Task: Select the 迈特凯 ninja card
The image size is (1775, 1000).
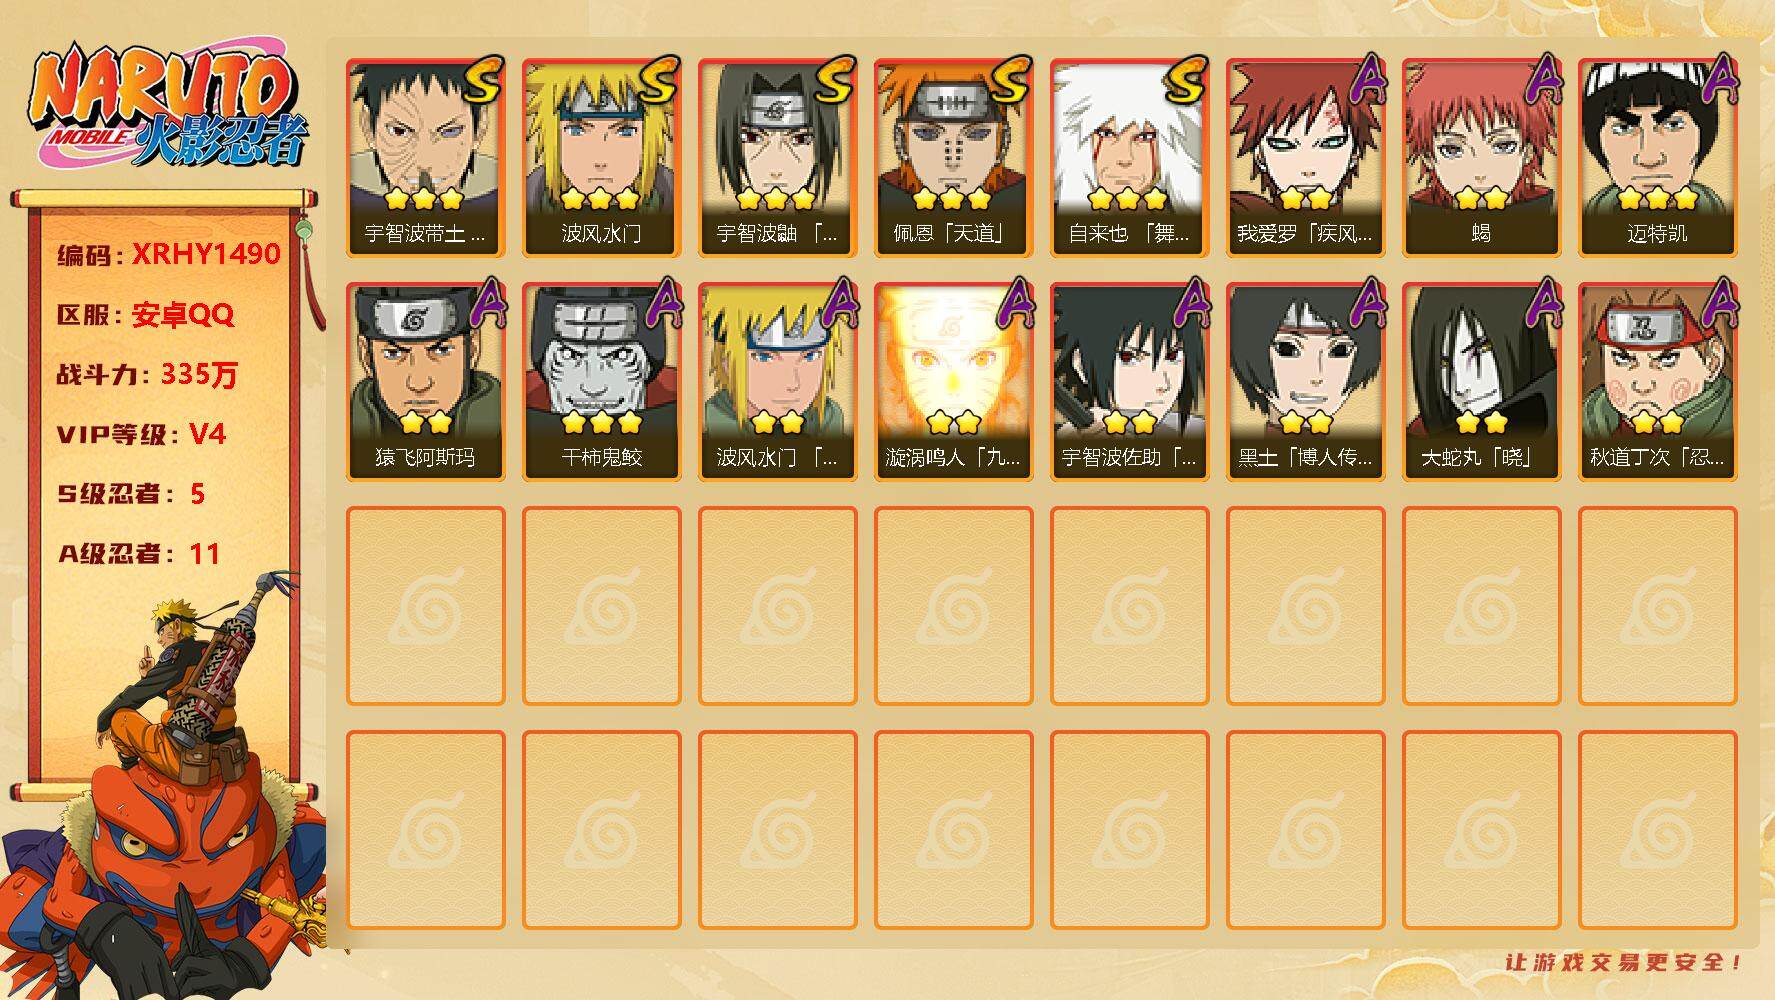Action: (1657, 157)
